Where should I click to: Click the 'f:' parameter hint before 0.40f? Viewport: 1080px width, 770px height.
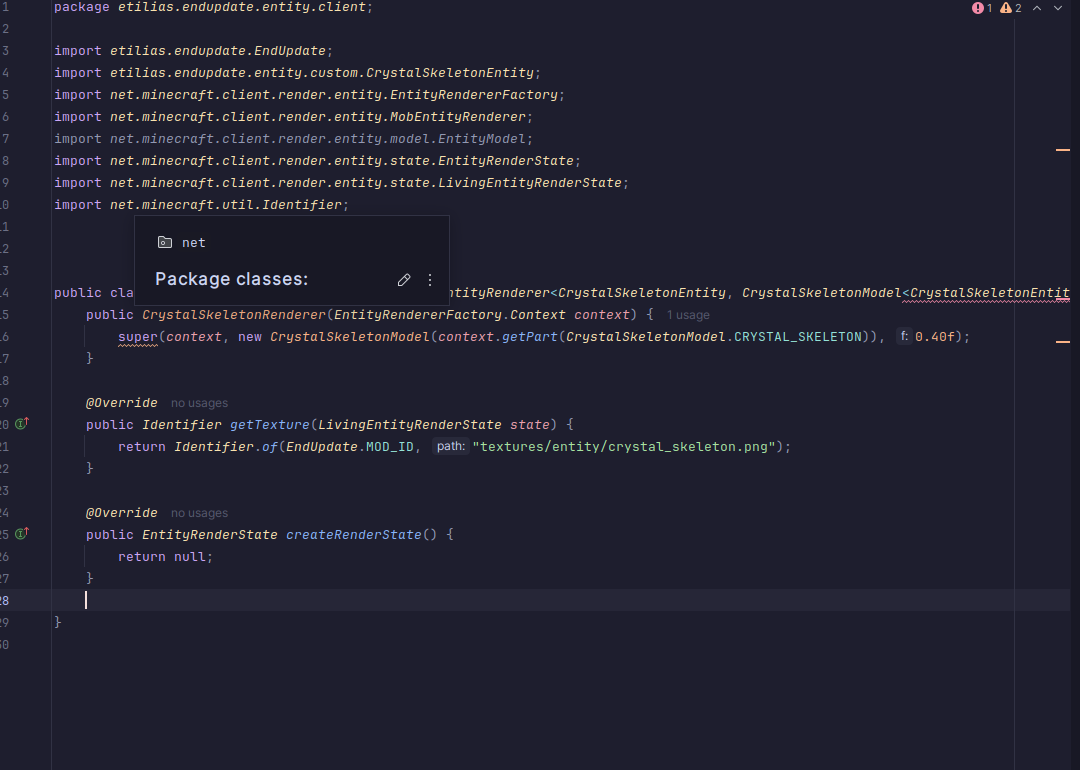point(904,337)
